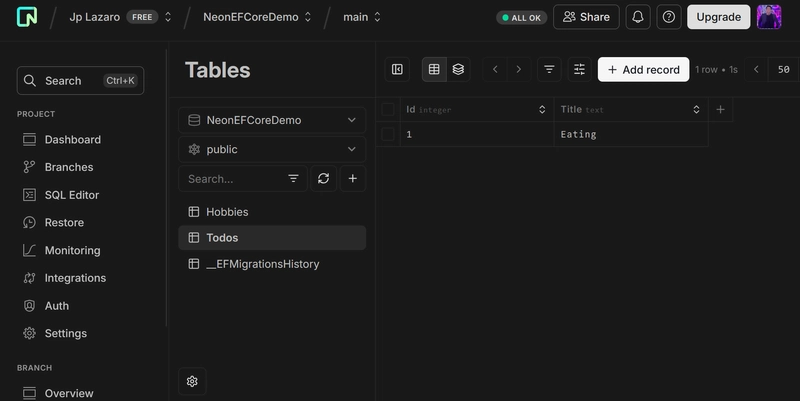Switch to stacked layers view
This screenshot has width=800, height=401.
[x=458, y=69]
